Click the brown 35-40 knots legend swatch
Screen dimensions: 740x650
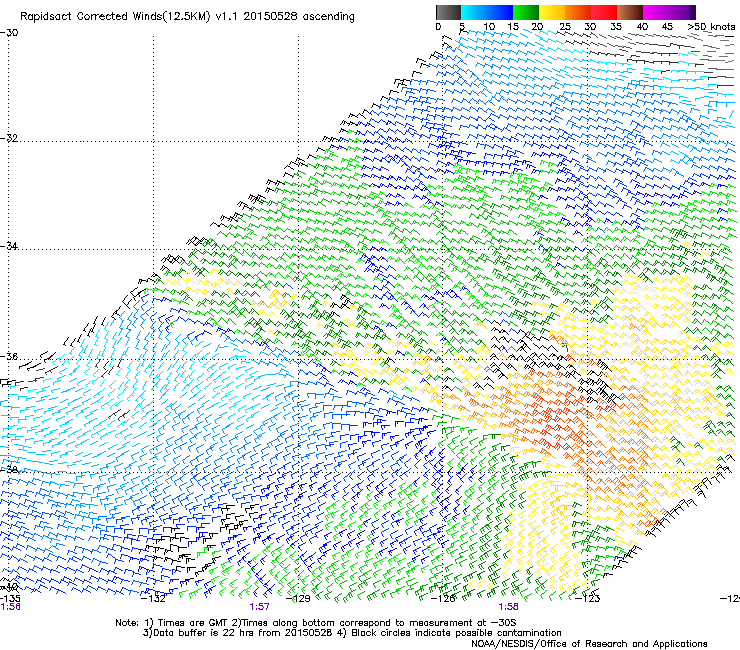coord(630,12)
